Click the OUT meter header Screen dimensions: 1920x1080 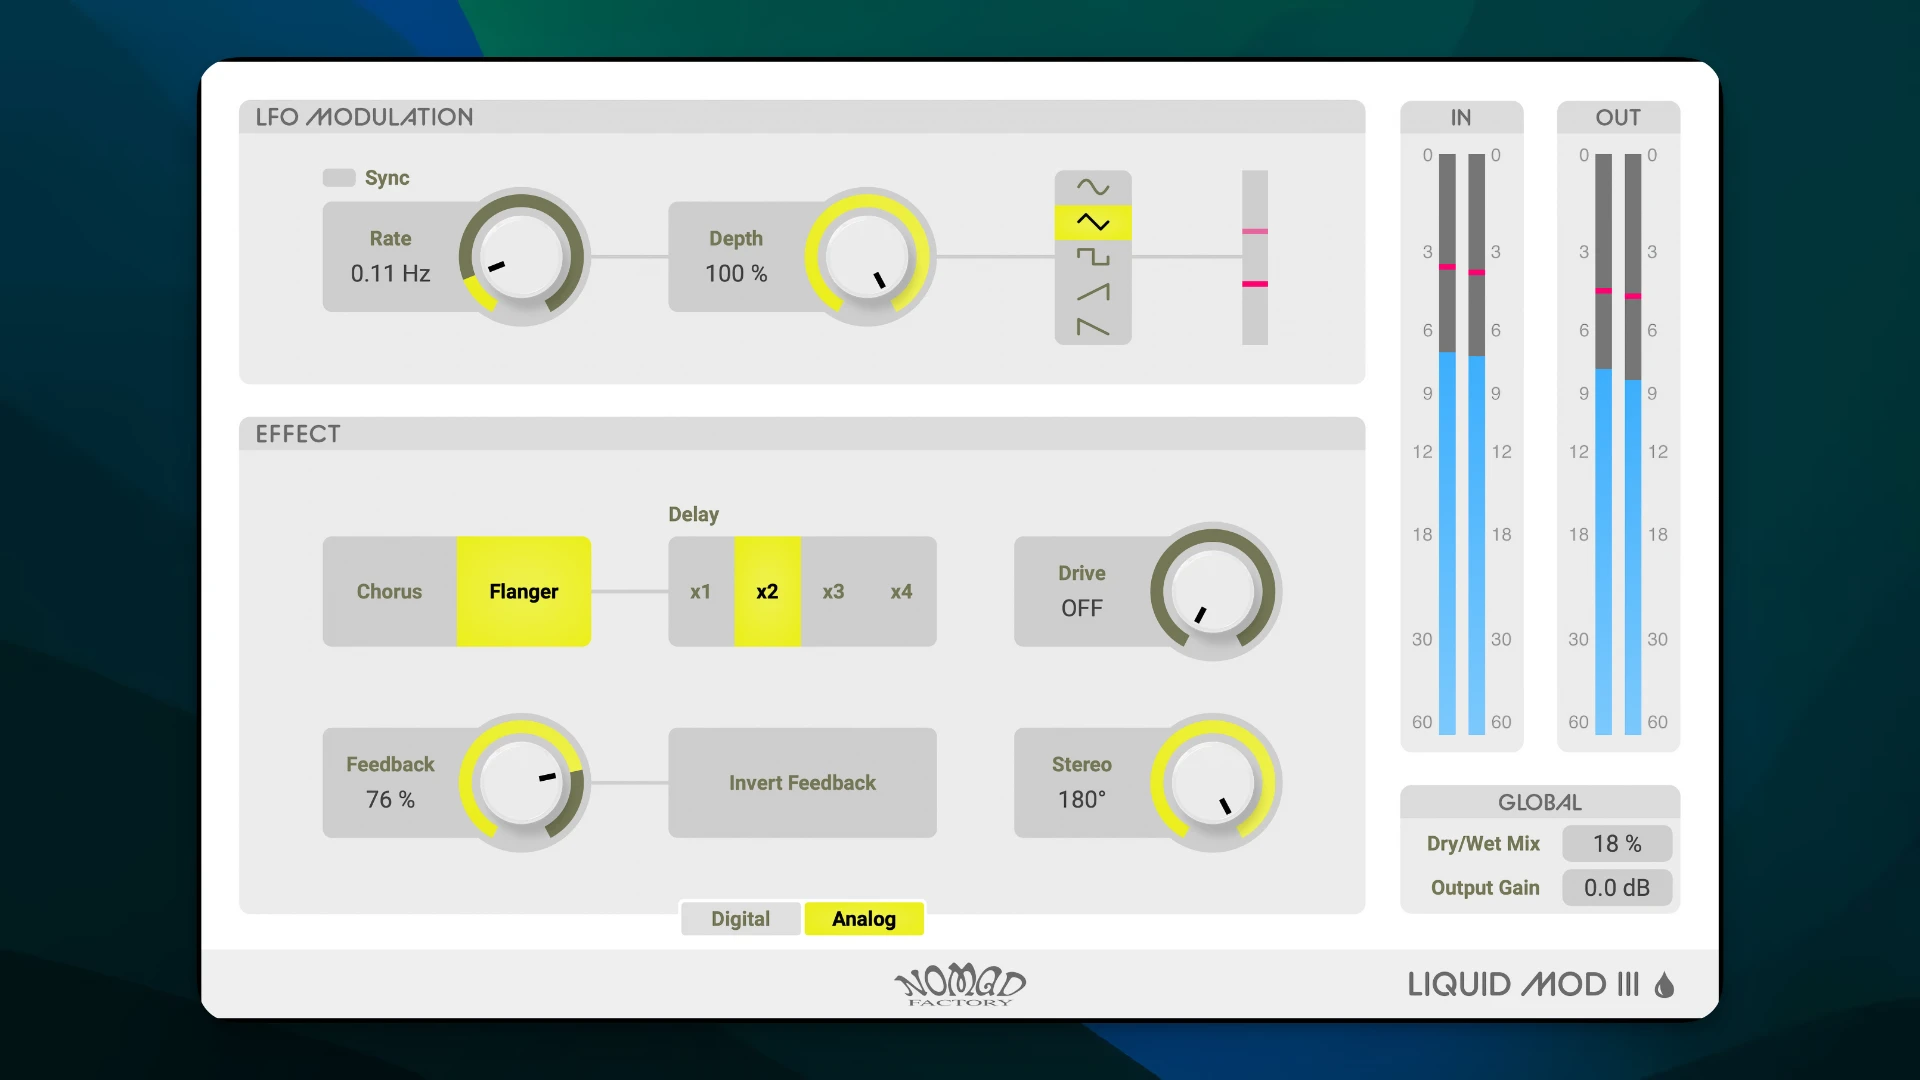(1618, 117)
